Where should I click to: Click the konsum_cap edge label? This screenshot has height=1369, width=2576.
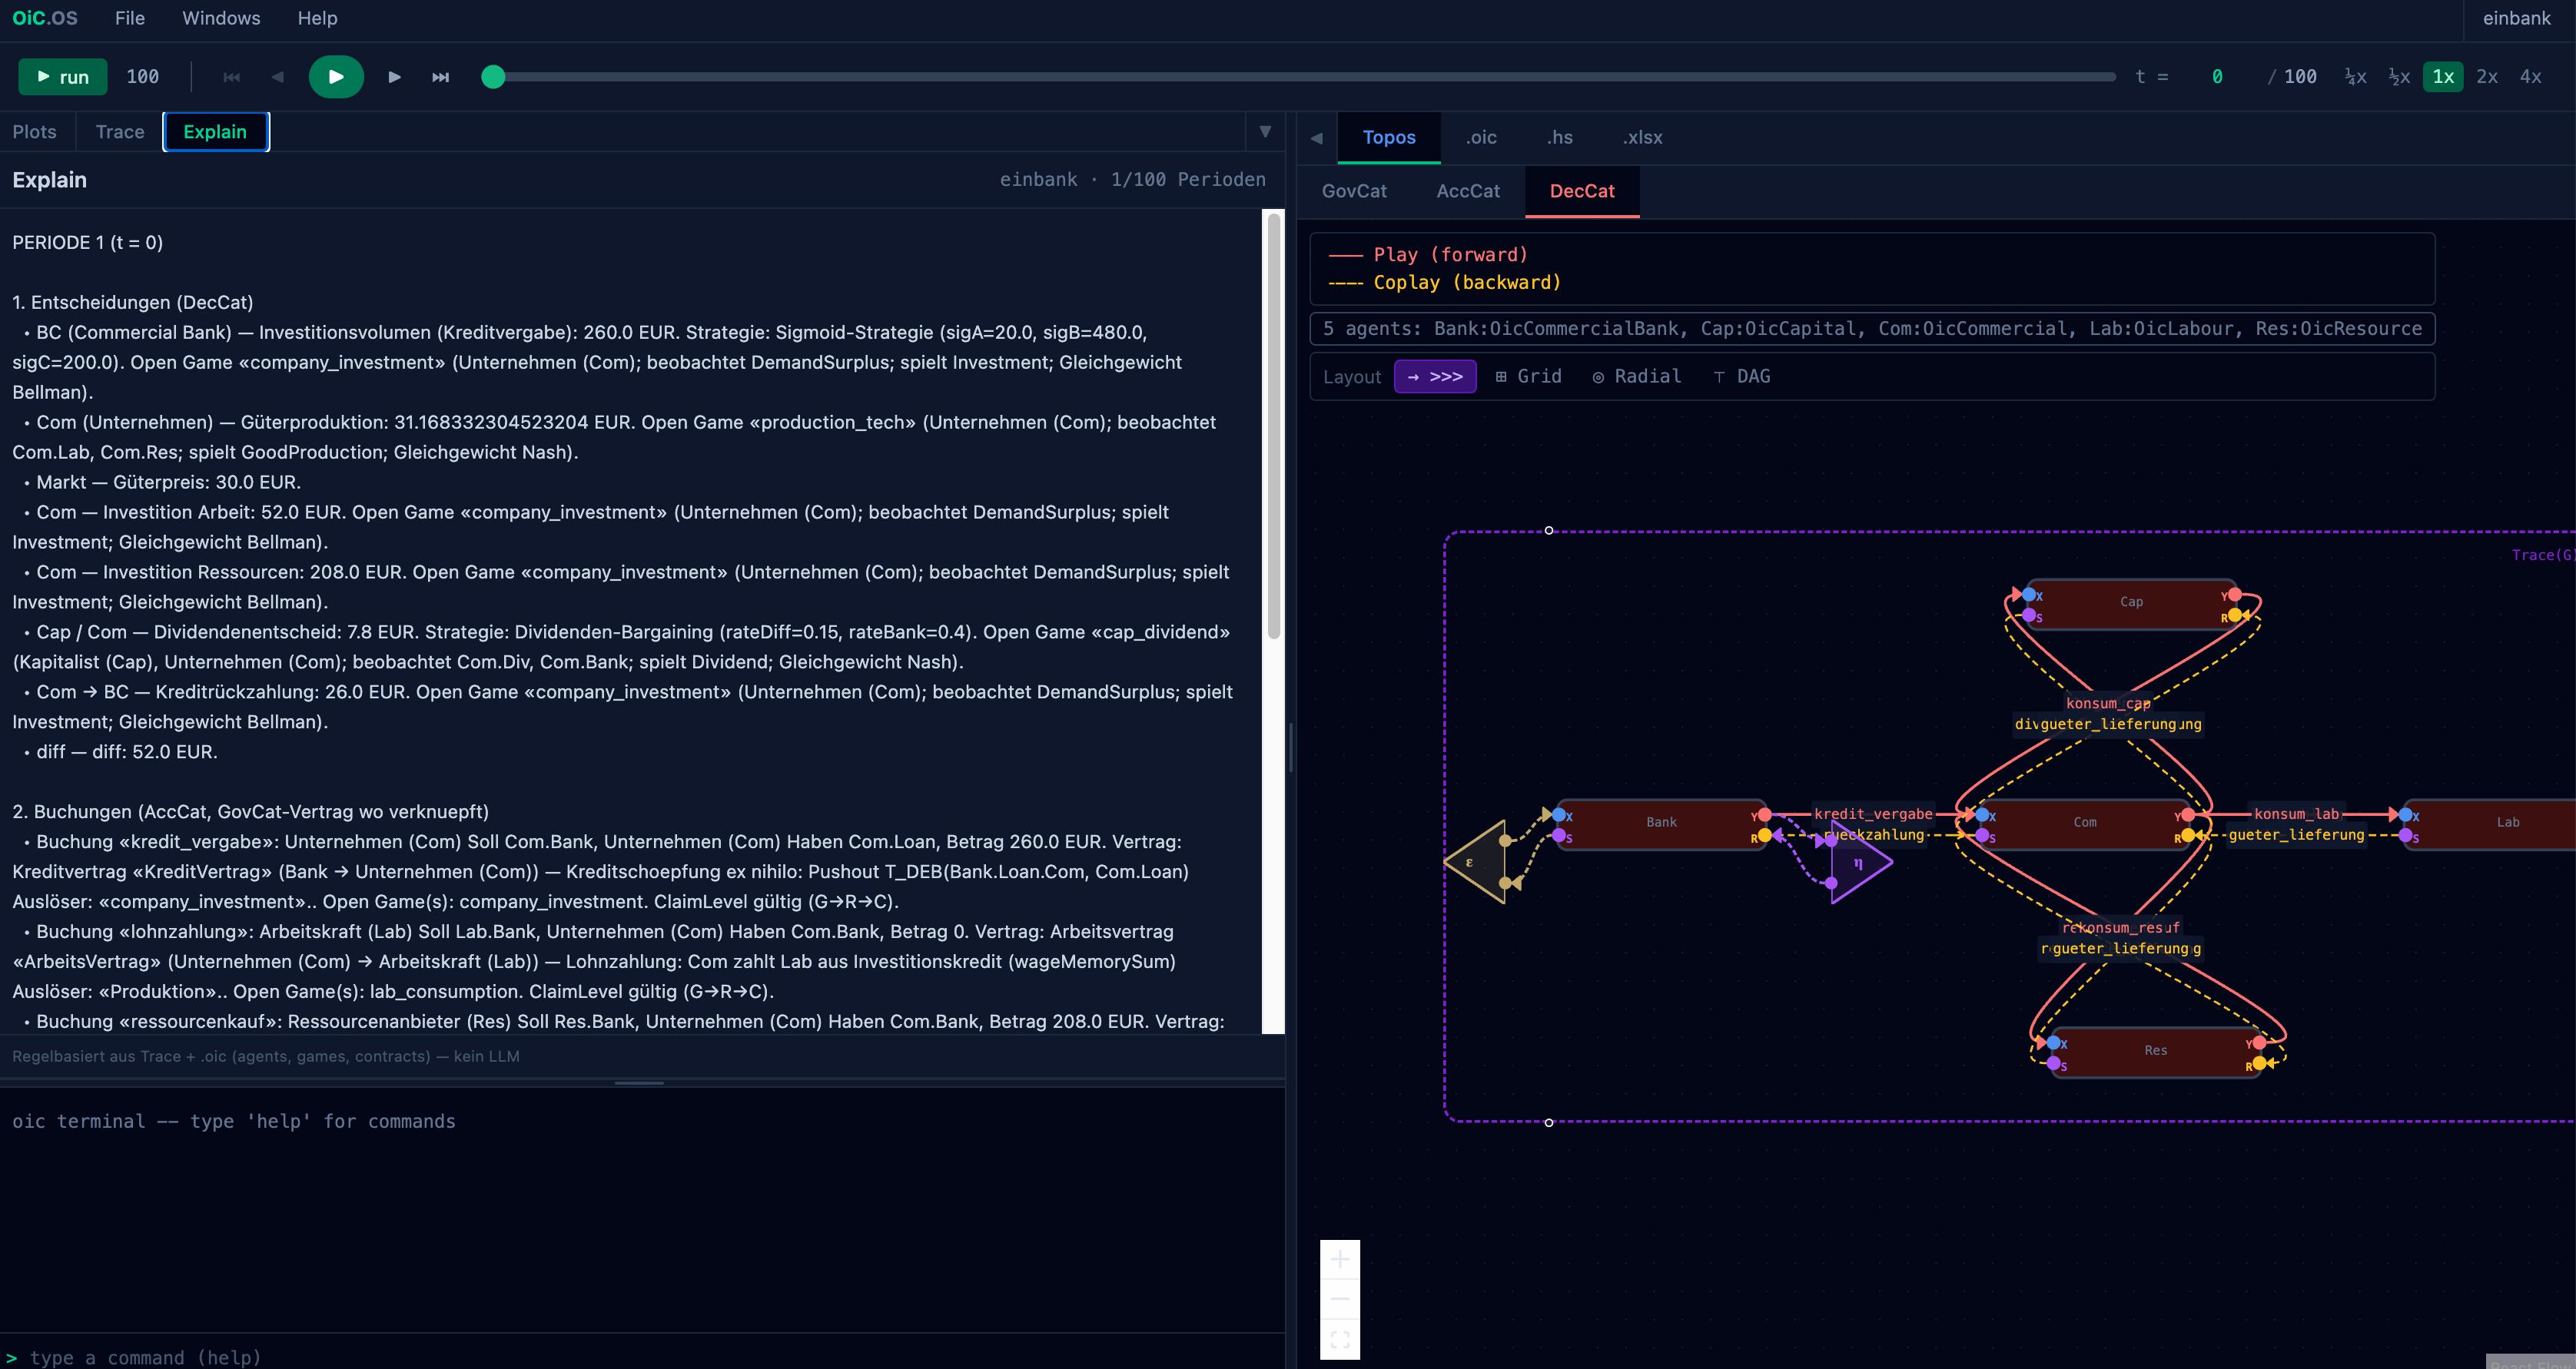coord(2108,703)
